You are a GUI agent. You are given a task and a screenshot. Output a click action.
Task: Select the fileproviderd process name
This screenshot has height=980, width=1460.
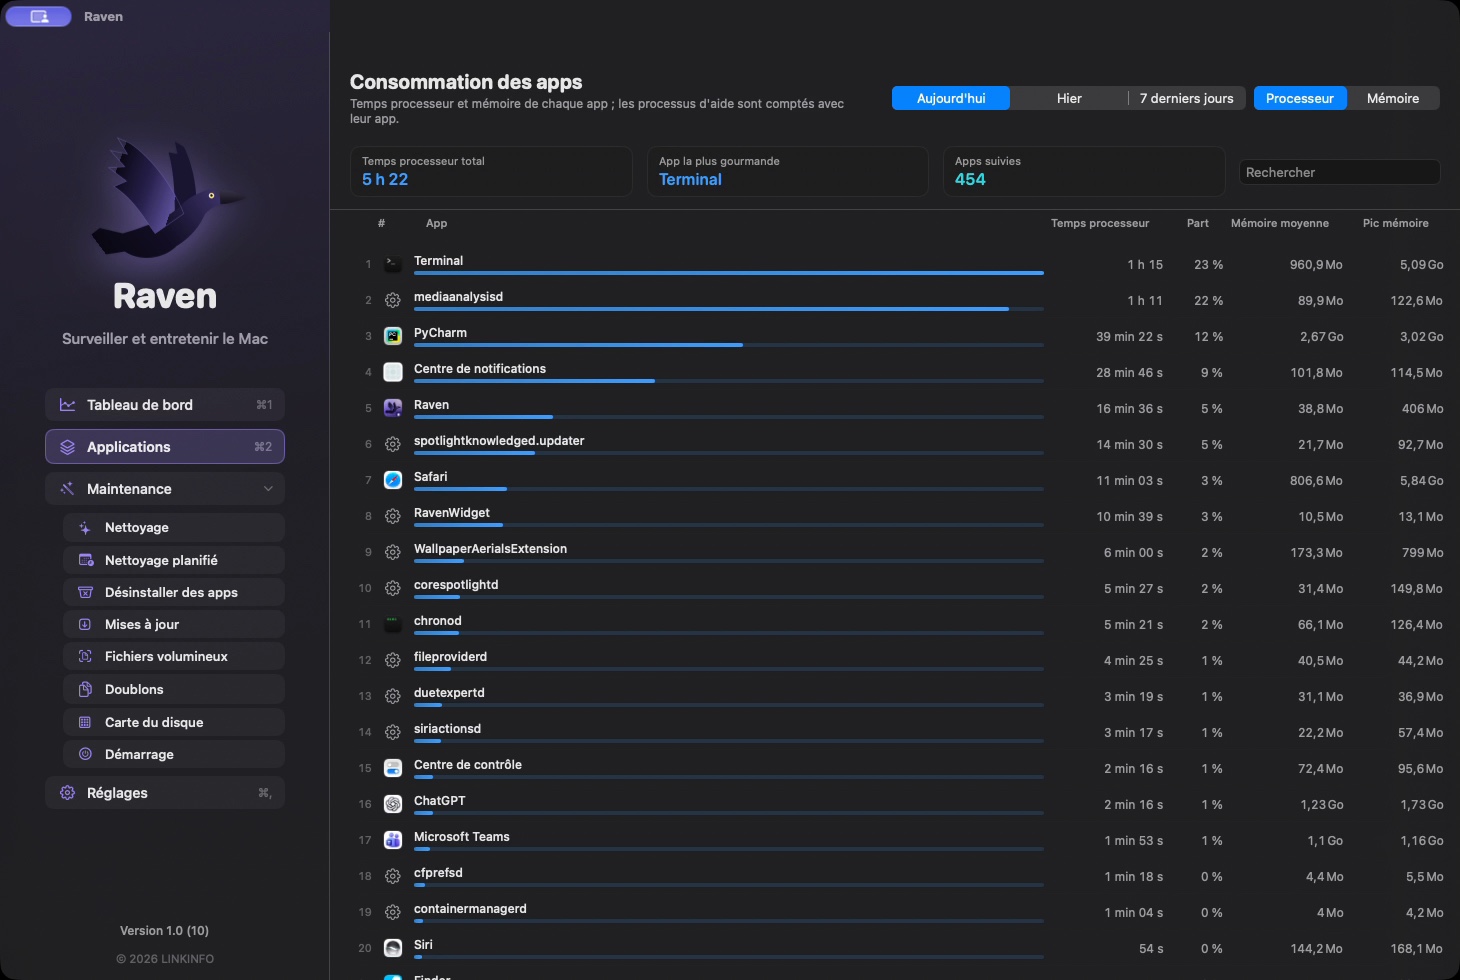coord(450,657)
